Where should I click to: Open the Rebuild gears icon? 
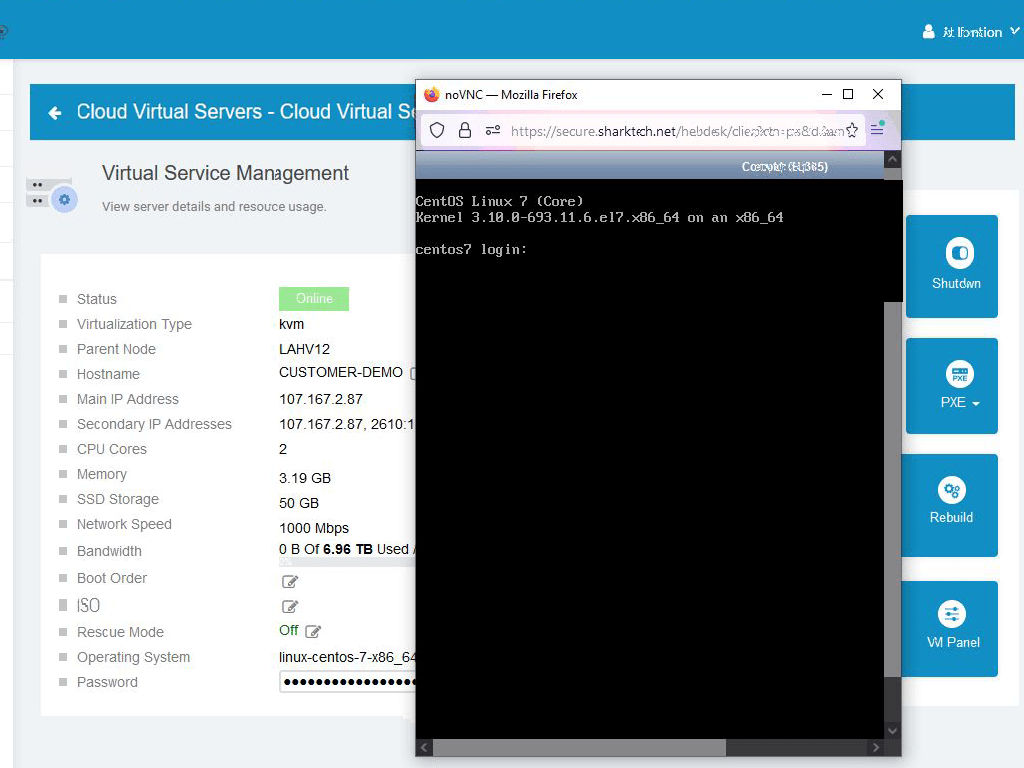pyautogui.click(x=952, y=490)
